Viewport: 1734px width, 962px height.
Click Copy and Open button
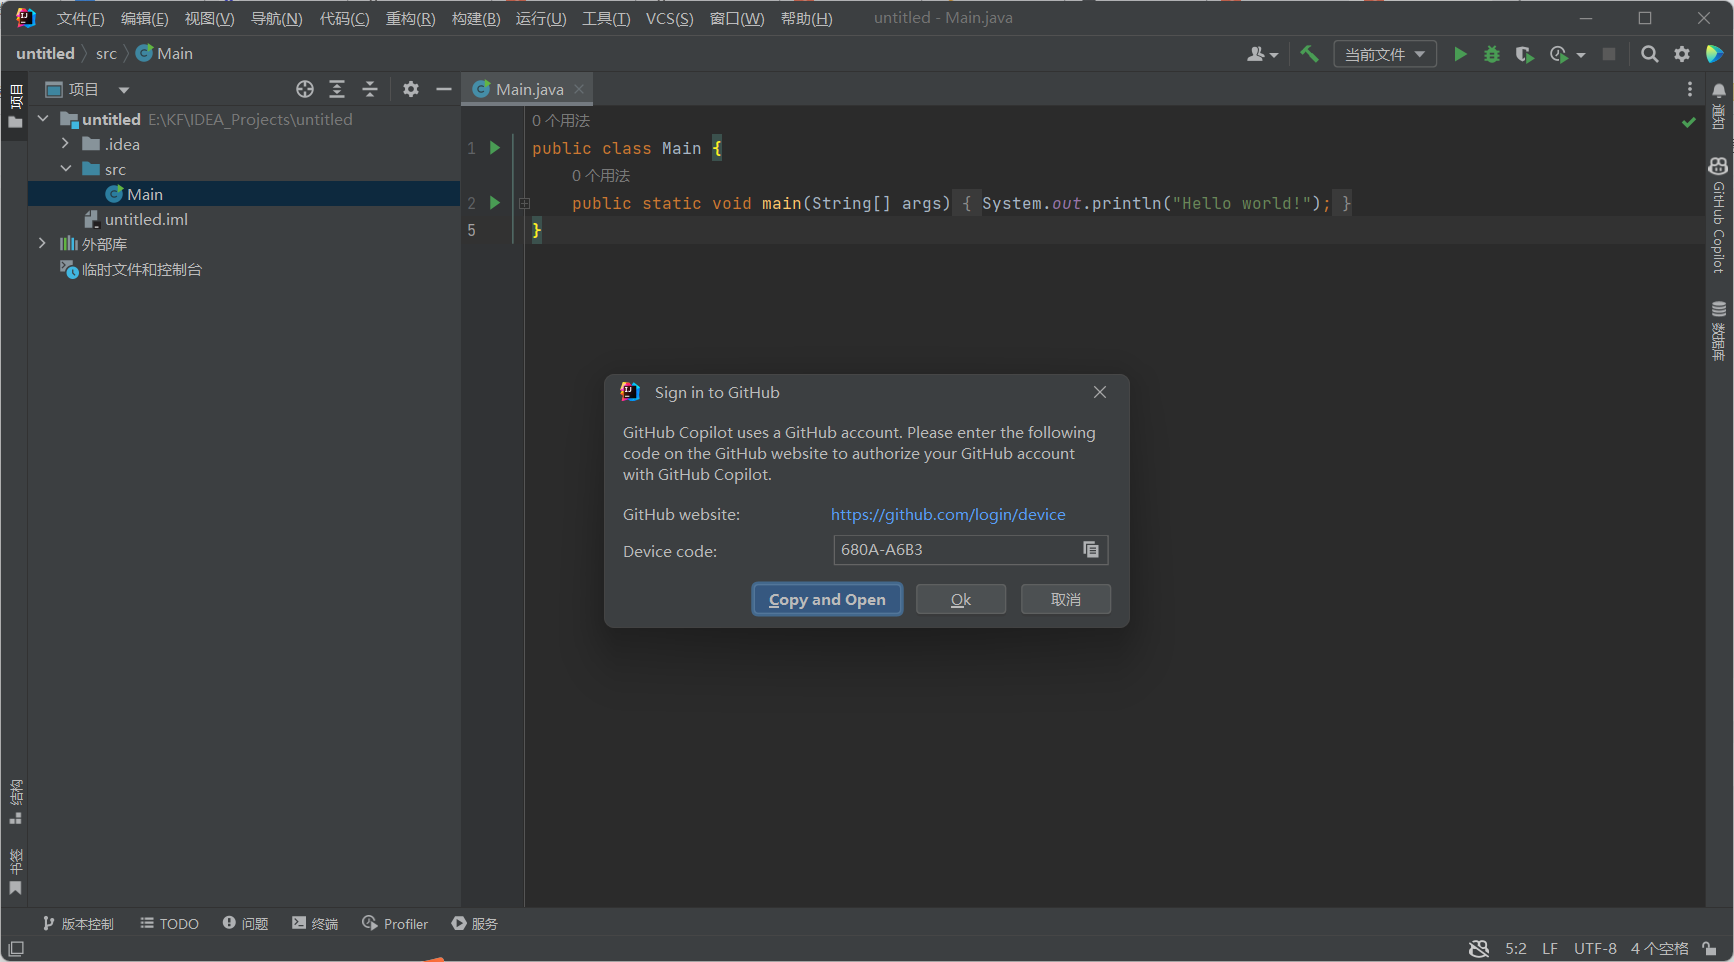(x=827, y=599)
